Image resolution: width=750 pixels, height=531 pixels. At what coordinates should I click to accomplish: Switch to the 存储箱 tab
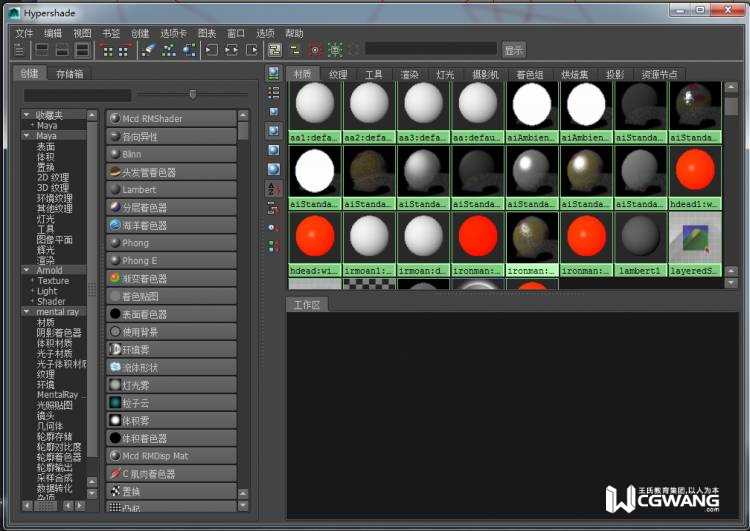[70, 74]
